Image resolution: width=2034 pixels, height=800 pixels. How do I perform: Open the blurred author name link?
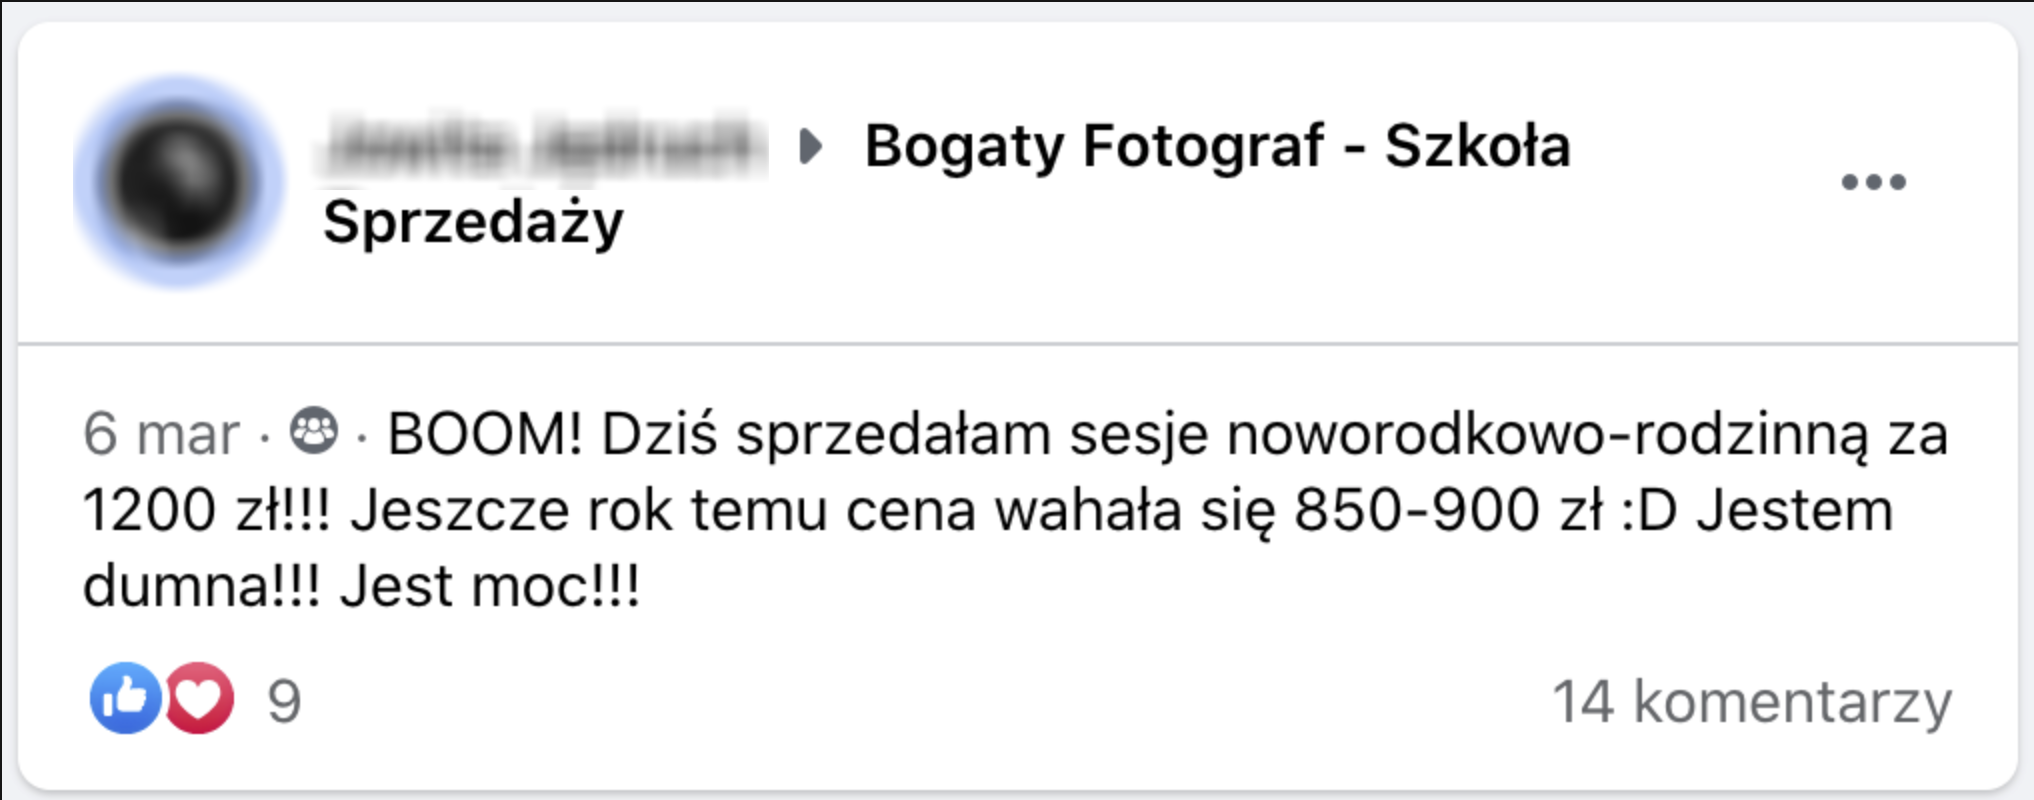coord(540,147)
